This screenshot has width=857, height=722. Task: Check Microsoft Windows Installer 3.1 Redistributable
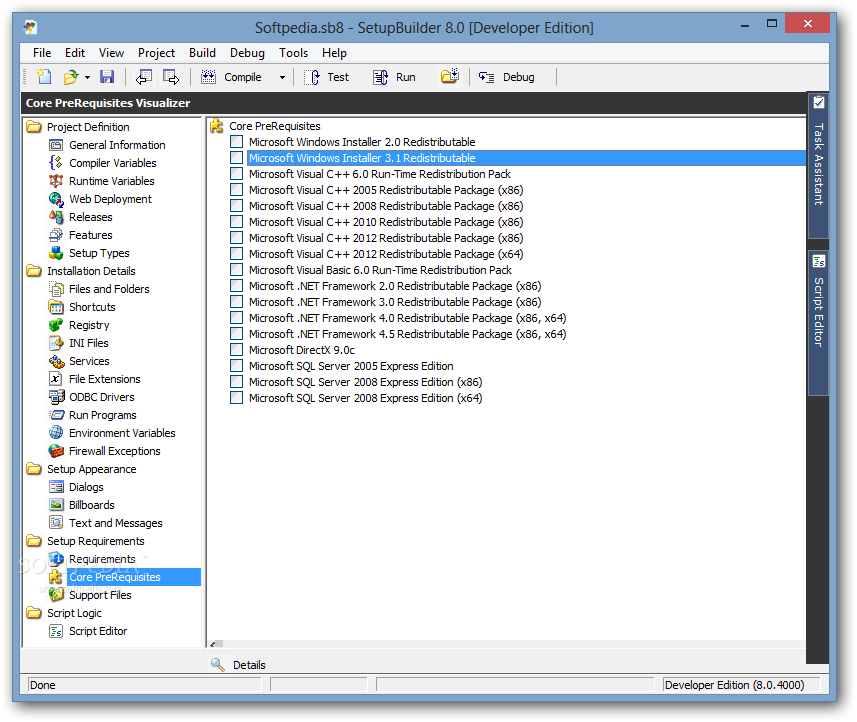pyautogui.click(x=237, y=158)
